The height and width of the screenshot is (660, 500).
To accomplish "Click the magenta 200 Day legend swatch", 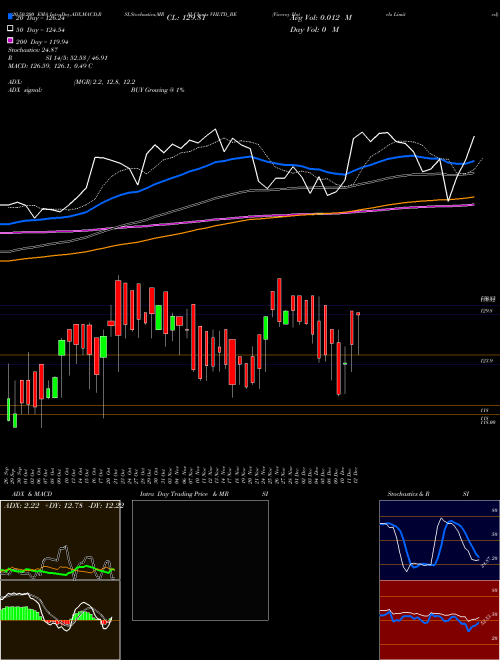I will click(x=11, y=40).
